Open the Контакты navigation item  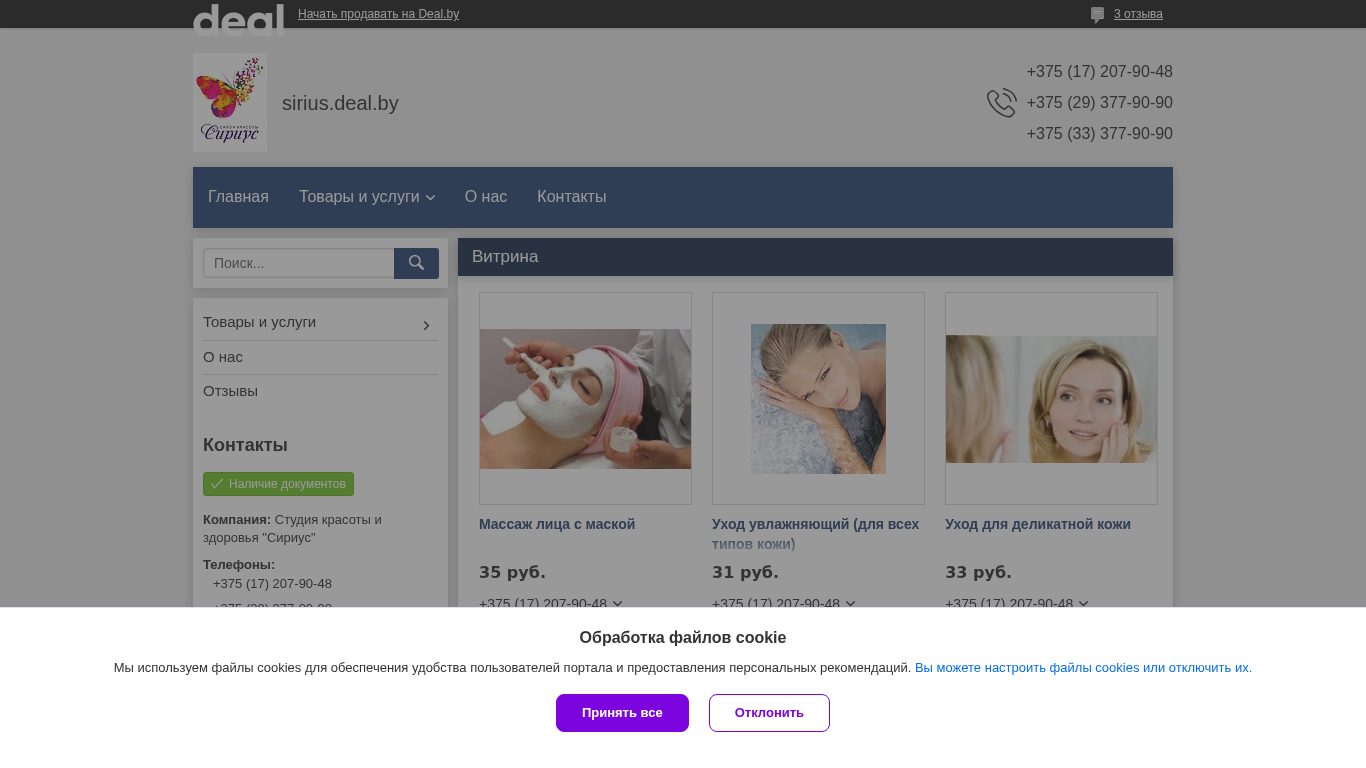[x=571, y=197]
